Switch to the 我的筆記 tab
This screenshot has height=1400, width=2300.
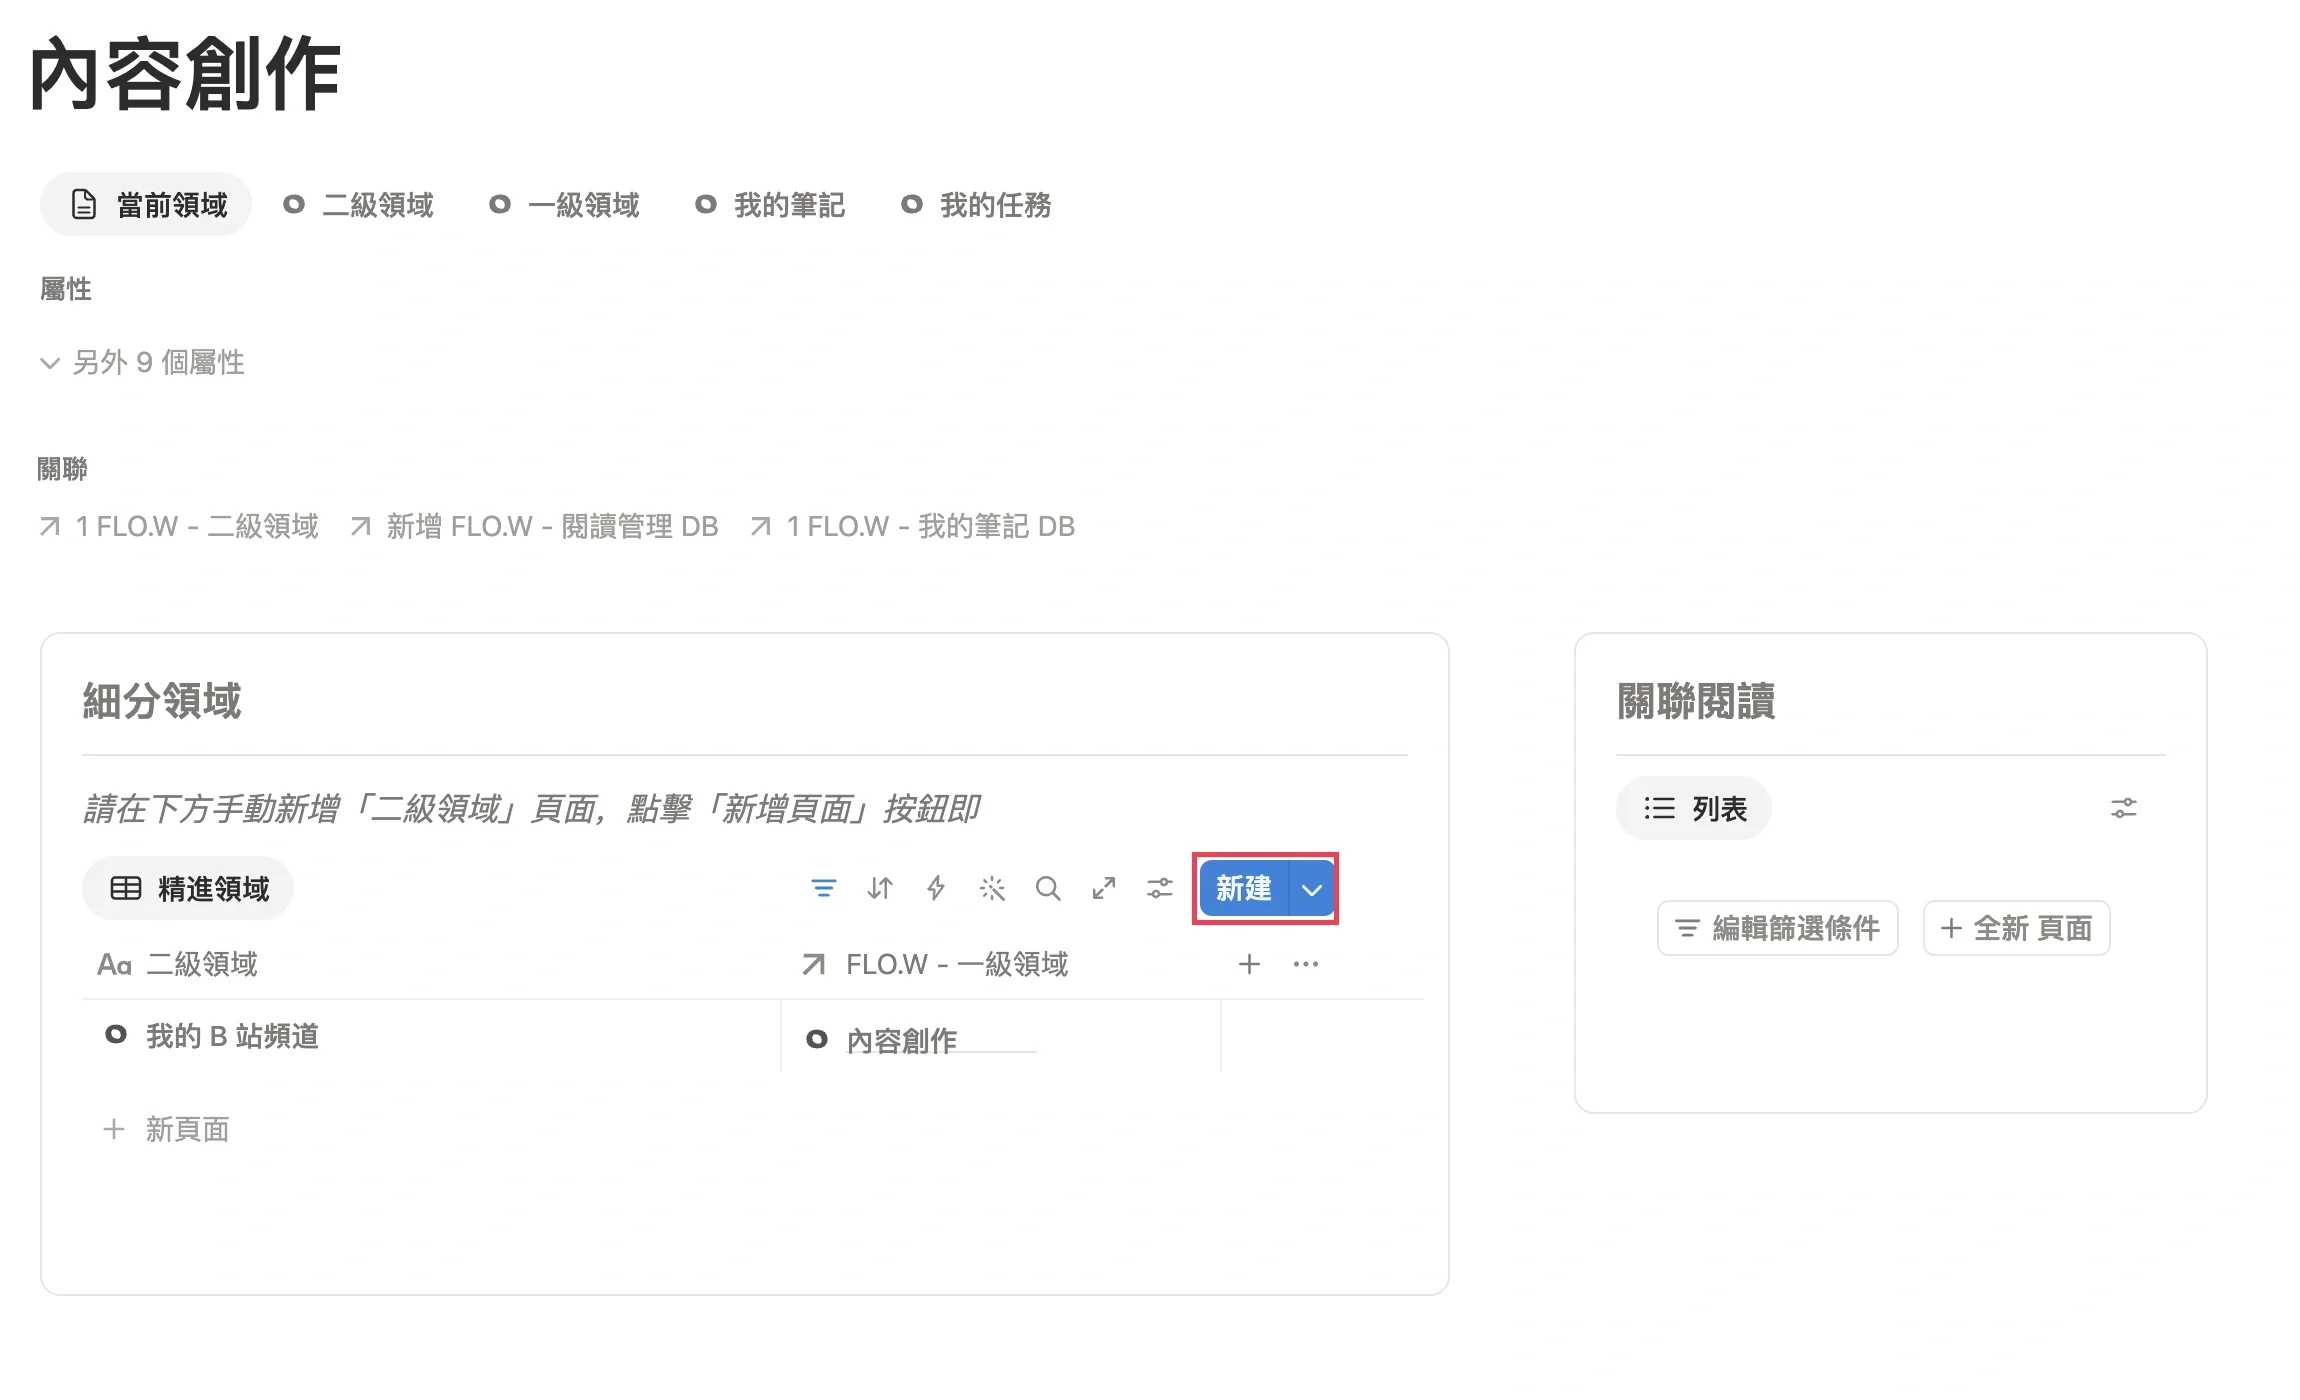coord(770,205)
